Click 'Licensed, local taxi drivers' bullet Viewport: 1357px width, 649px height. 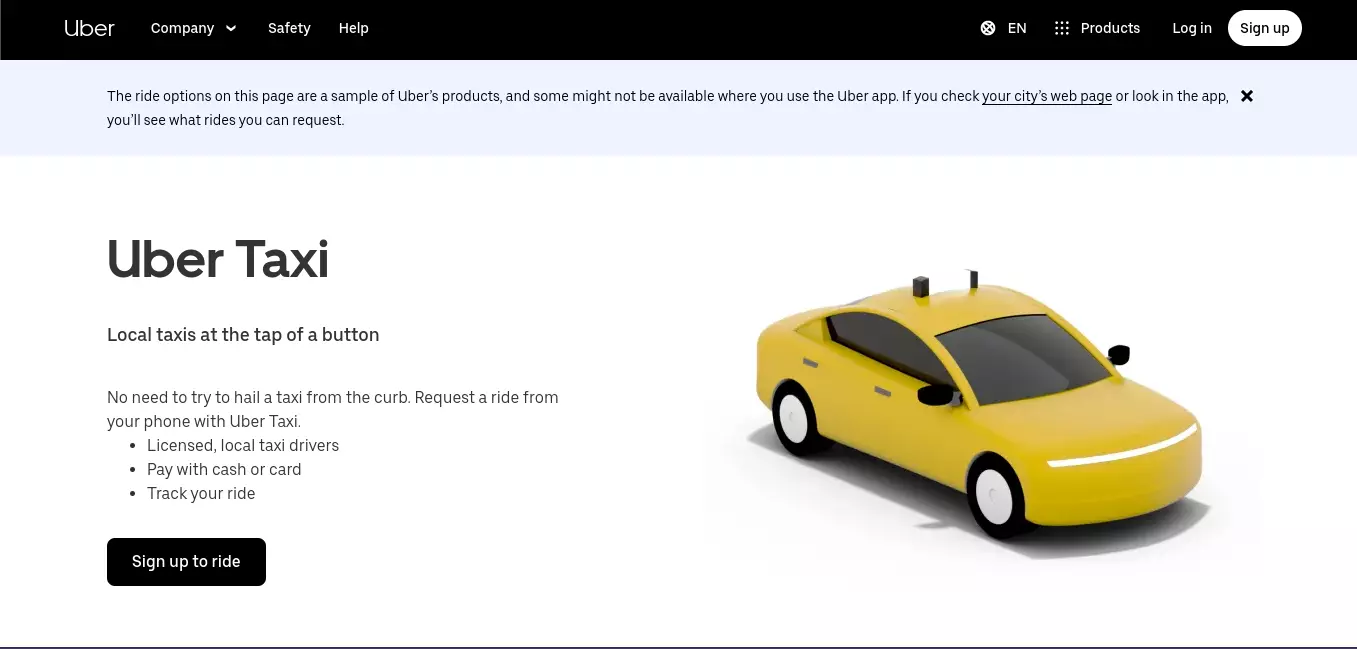click(x=243, y=445)
